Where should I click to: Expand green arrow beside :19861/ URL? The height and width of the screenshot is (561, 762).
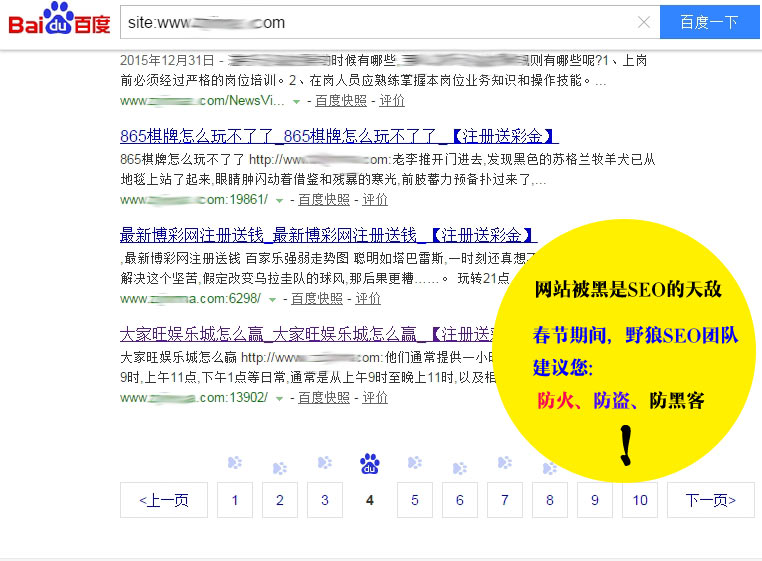(279, 200)
